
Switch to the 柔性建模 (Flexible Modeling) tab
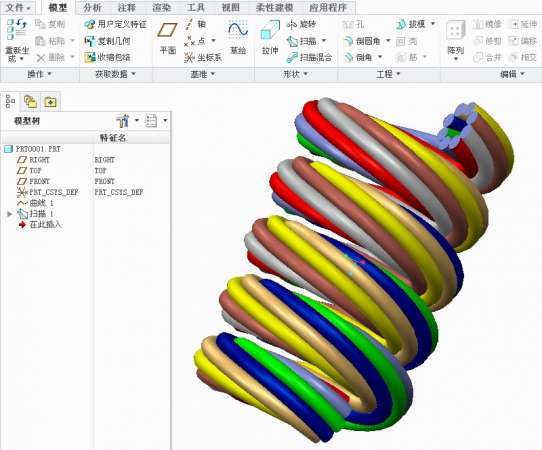(274, 7)
